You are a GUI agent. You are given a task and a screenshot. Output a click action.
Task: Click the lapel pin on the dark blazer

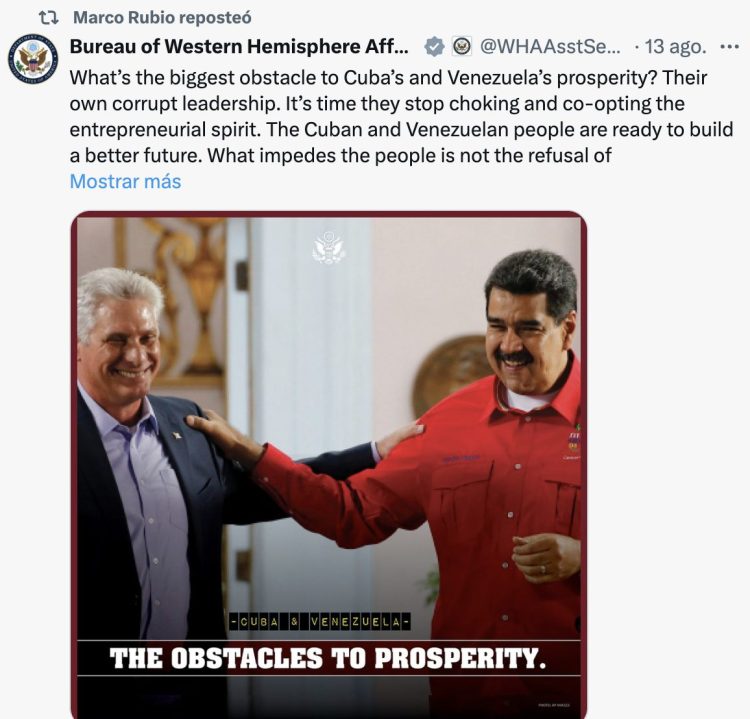coord(176,435)
